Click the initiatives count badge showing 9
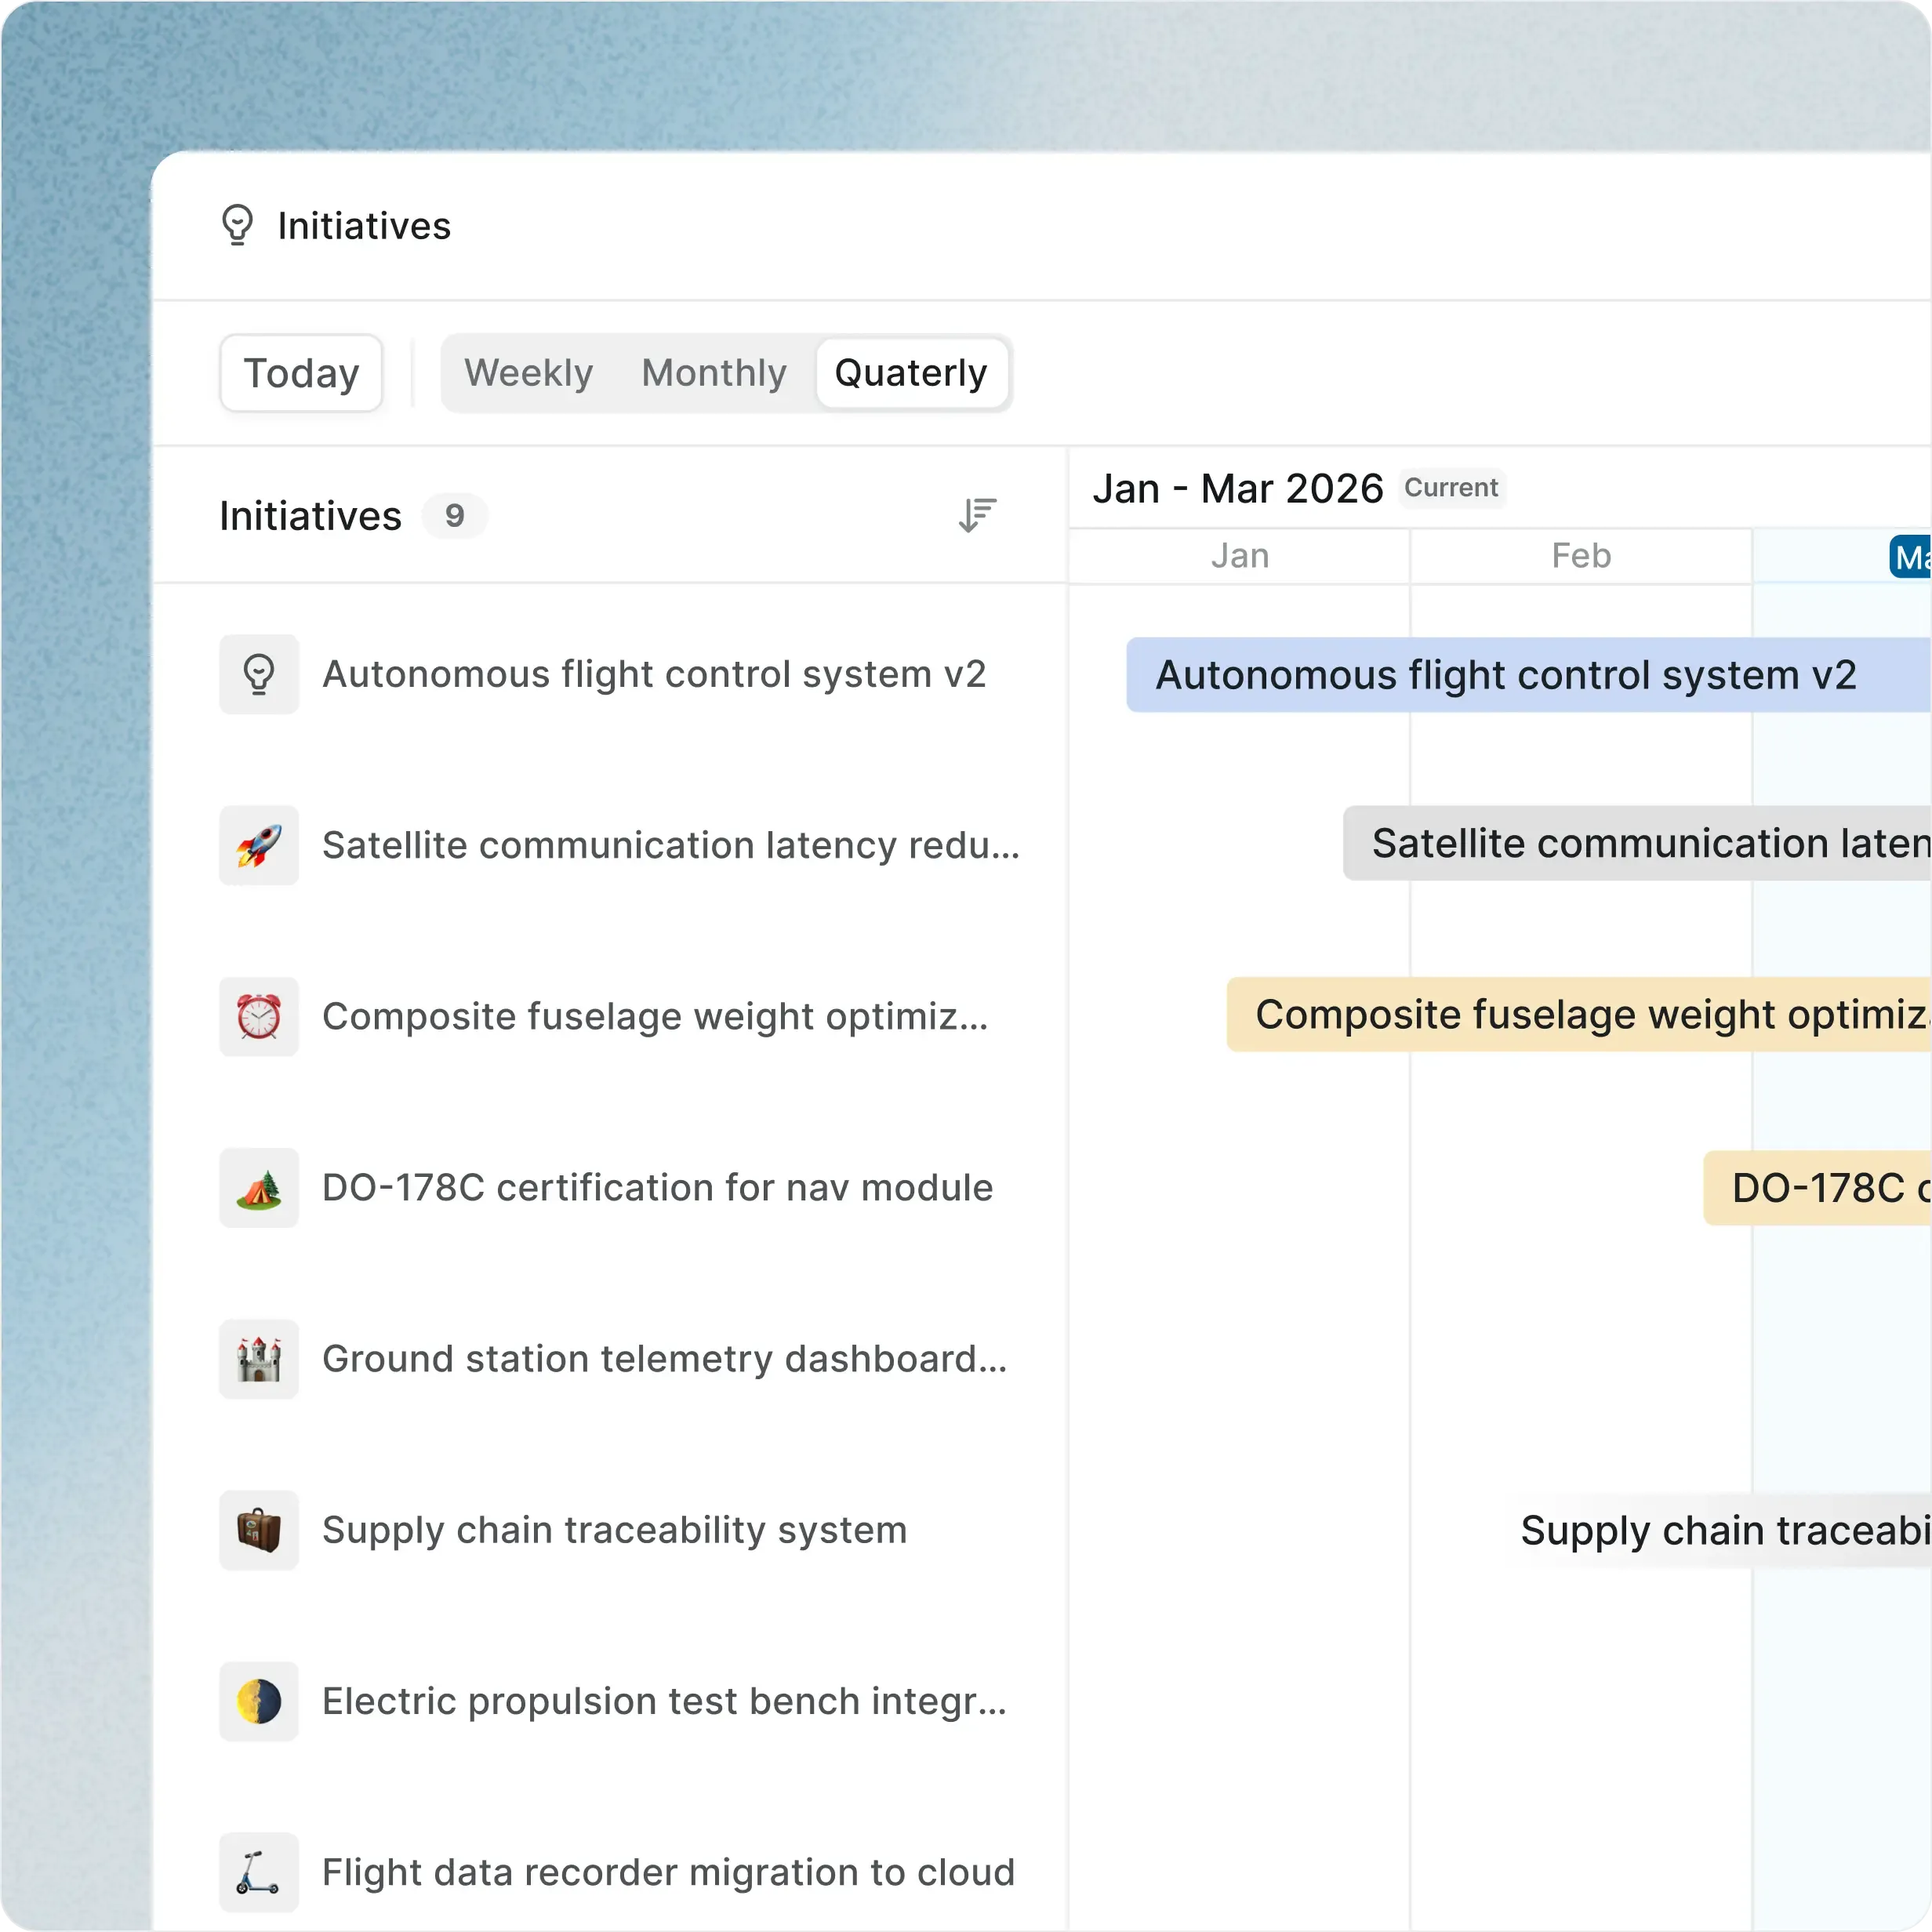 [x=454, y=515]
